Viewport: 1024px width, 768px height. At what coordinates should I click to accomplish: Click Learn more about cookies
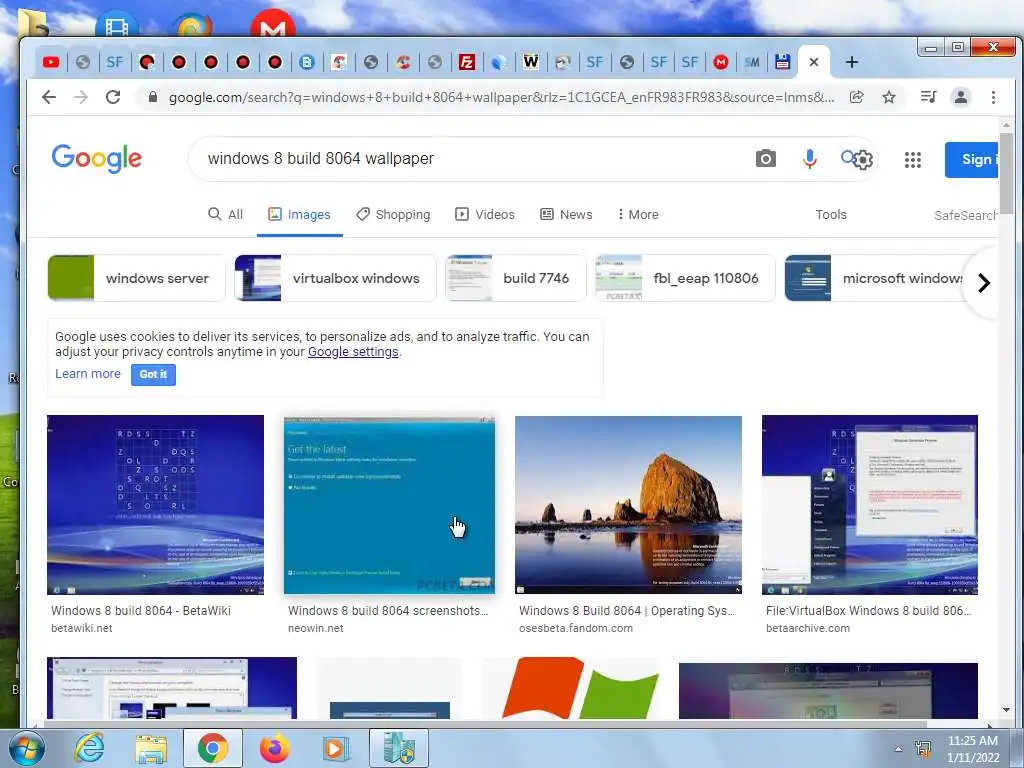click(x=88, y=374)
